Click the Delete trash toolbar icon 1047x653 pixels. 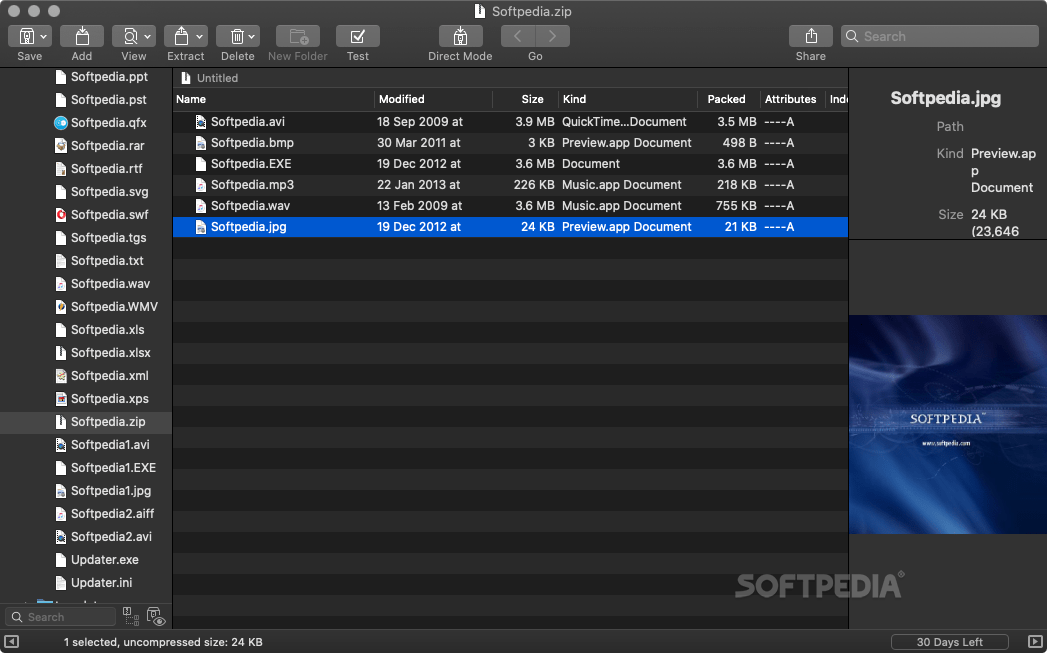pyautogui.click(x=237, y=36)
